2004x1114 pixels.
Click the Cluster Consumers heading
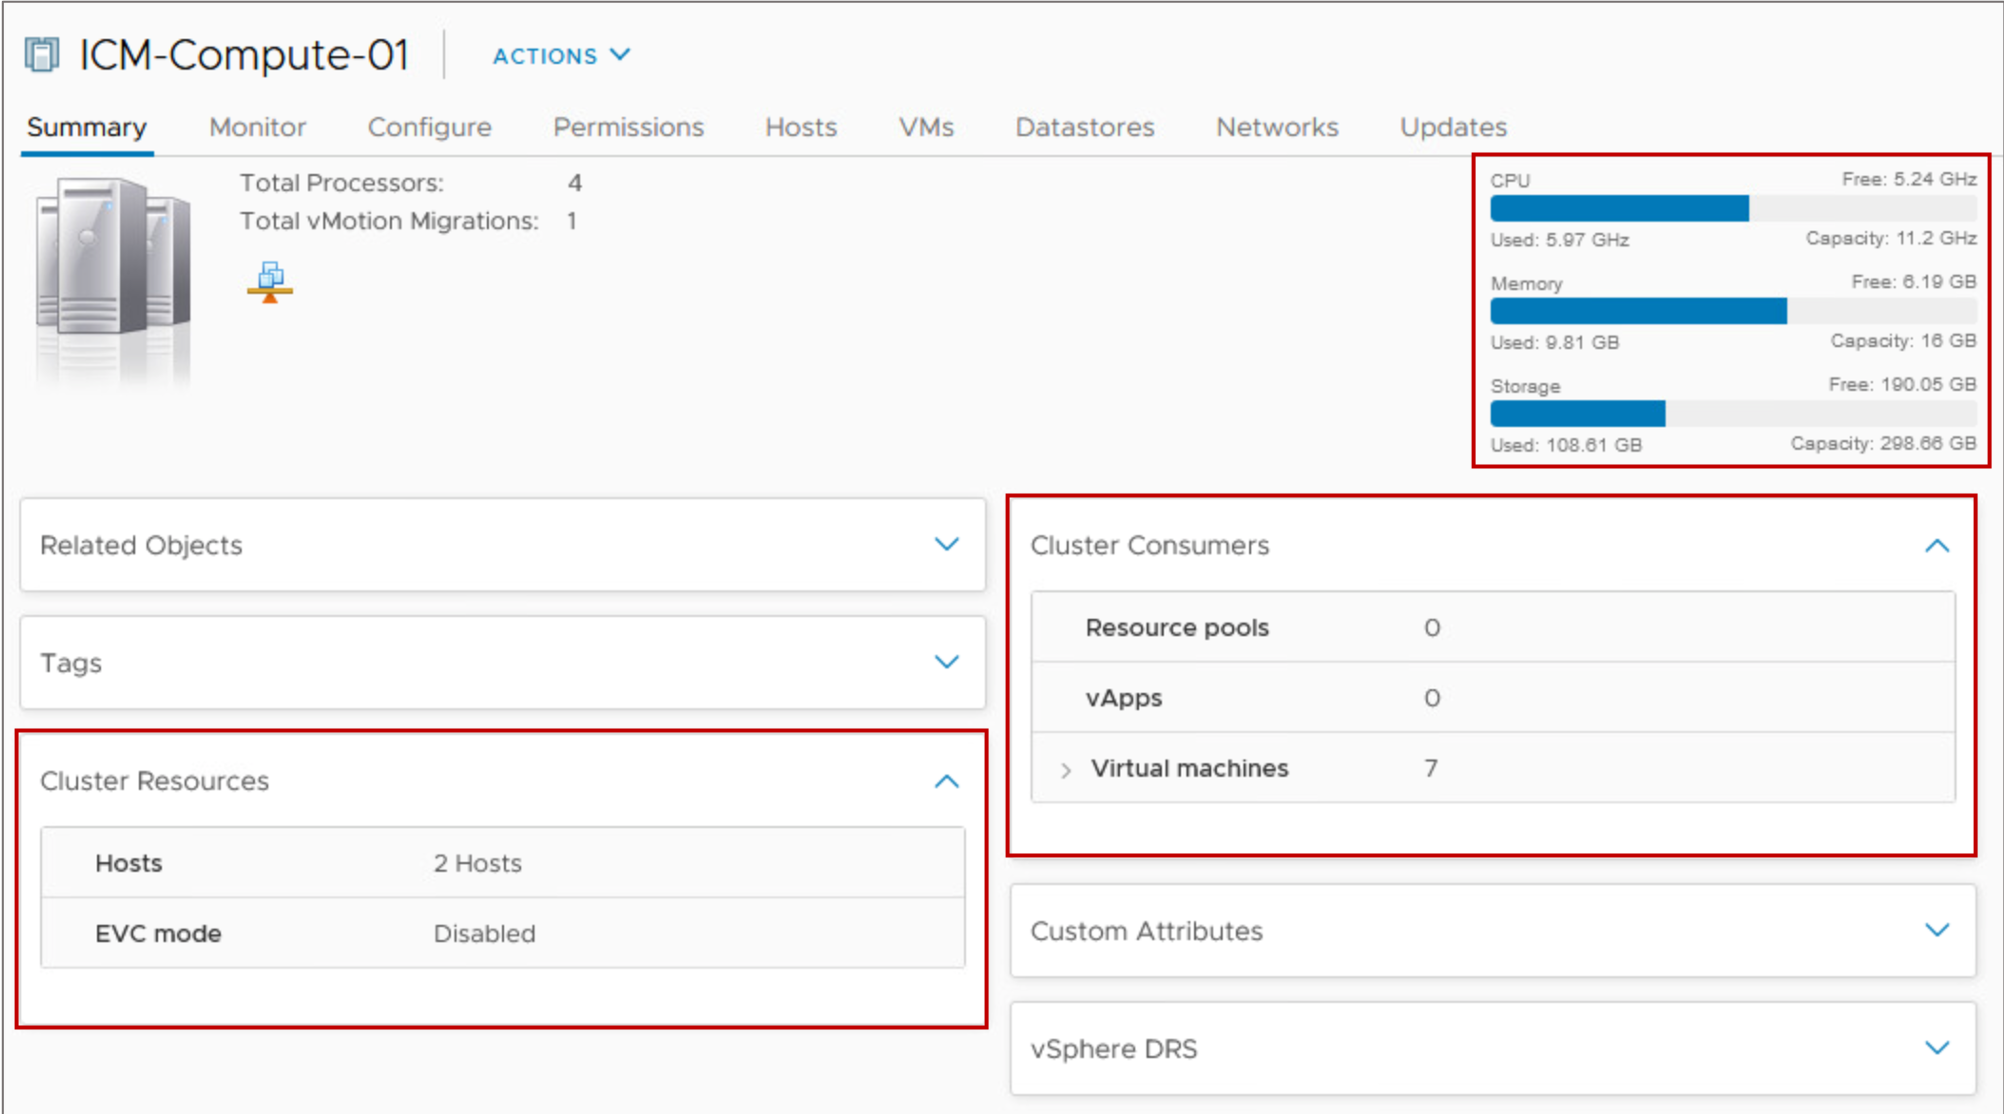[1150, 545]
